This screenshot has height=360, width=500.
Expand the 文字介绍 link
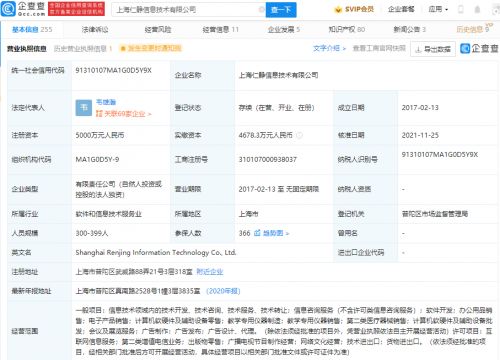tap(329, 48)
